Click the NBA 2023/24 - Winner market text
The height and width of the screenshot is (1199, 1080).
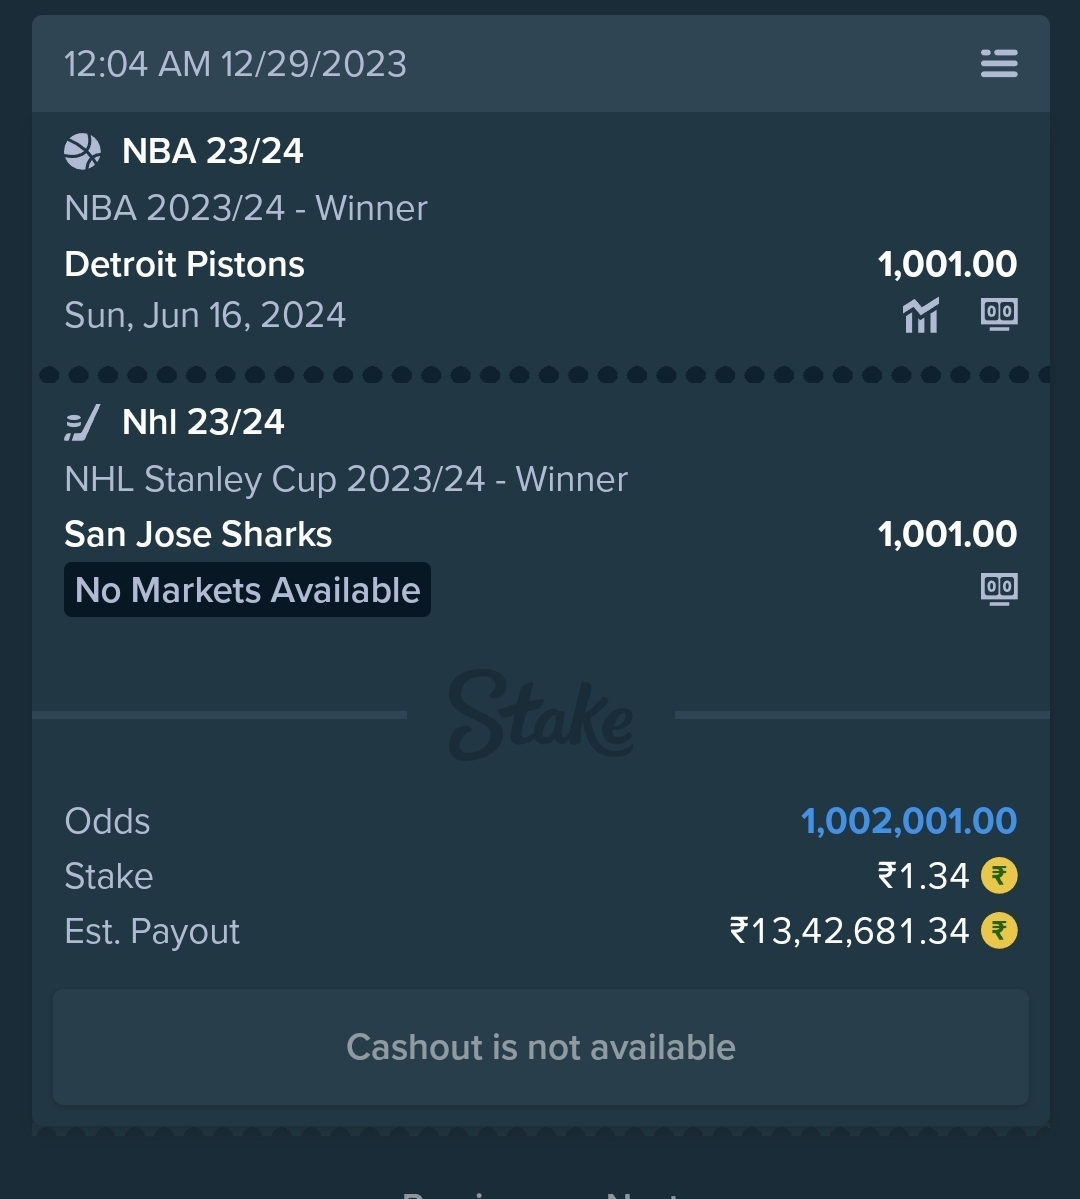(x=246, y=208)
